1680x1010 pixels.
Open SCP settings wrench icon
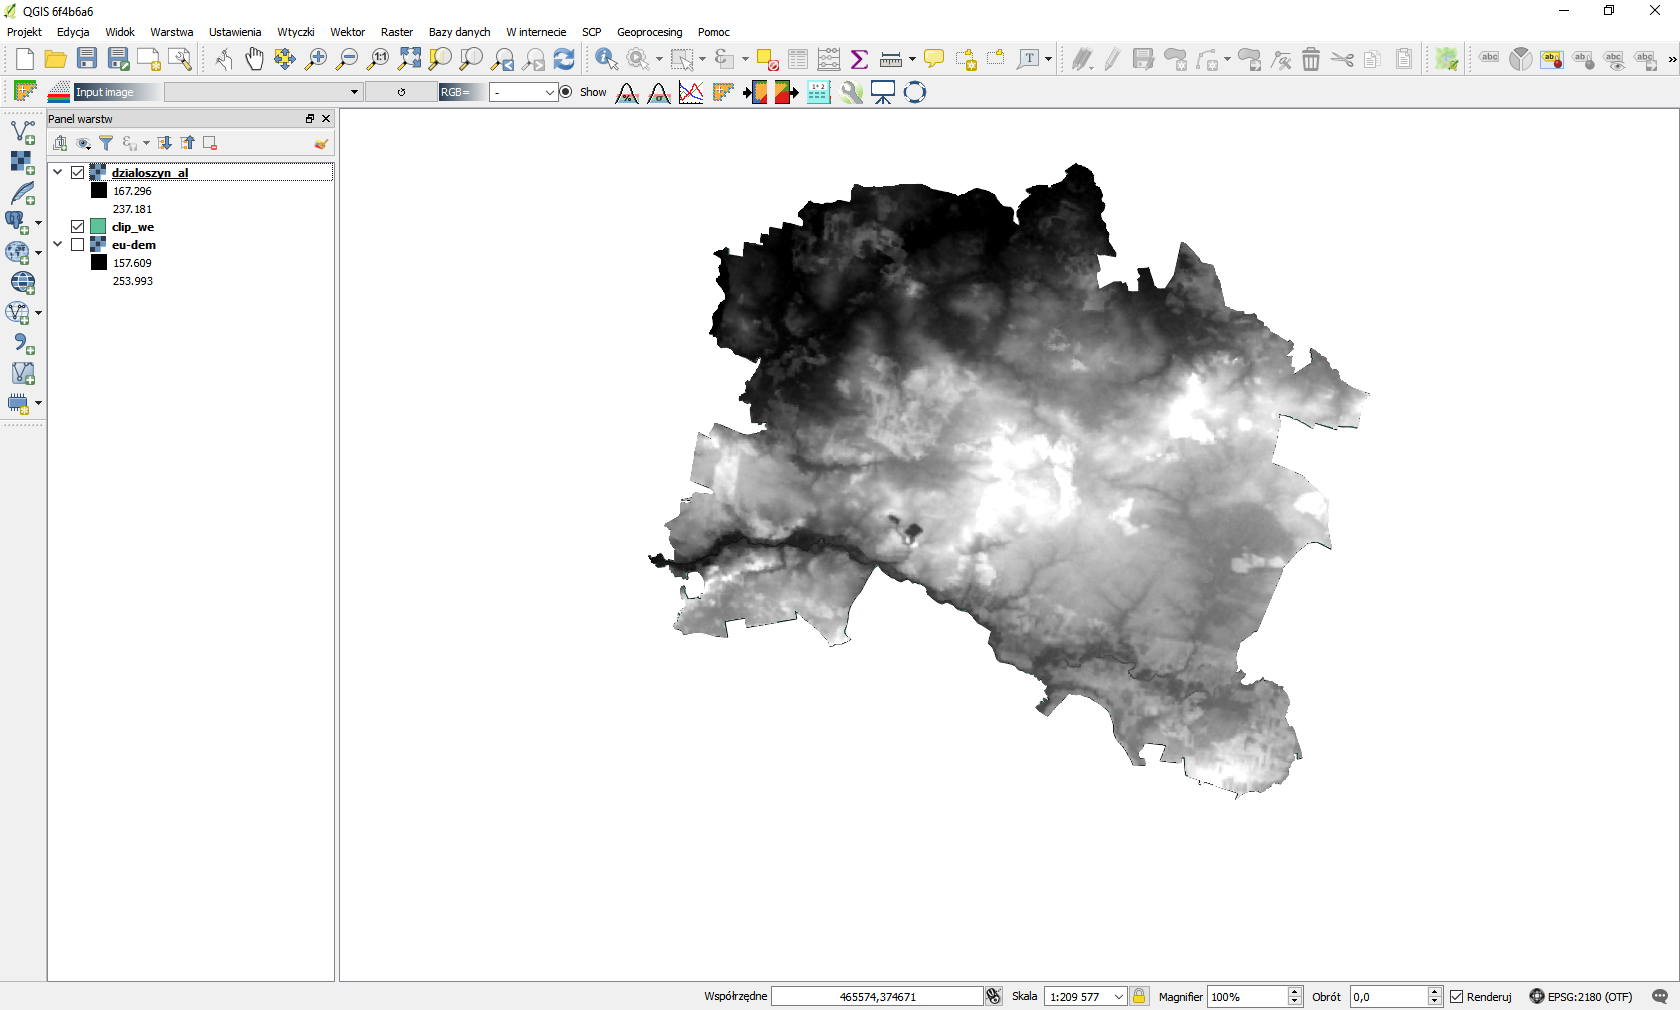tap(851, 92)
